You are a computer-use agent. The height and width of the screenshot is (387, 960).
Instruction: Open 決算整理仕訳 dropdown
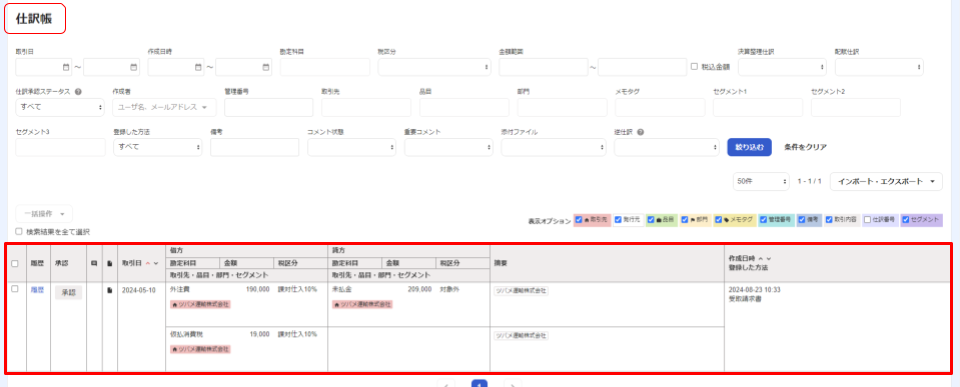point(783,67)
